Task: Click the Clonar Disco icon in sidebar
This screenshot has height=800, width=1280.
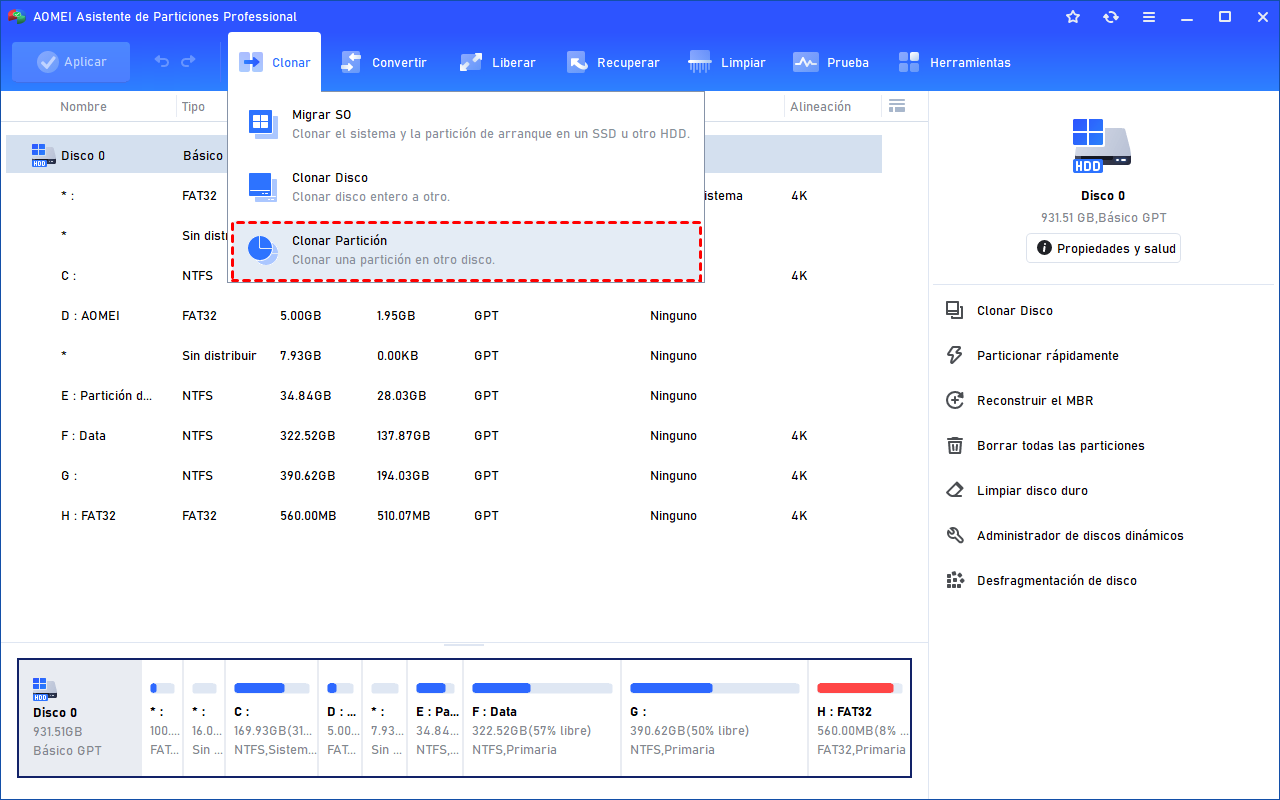Action: (955, 311)
